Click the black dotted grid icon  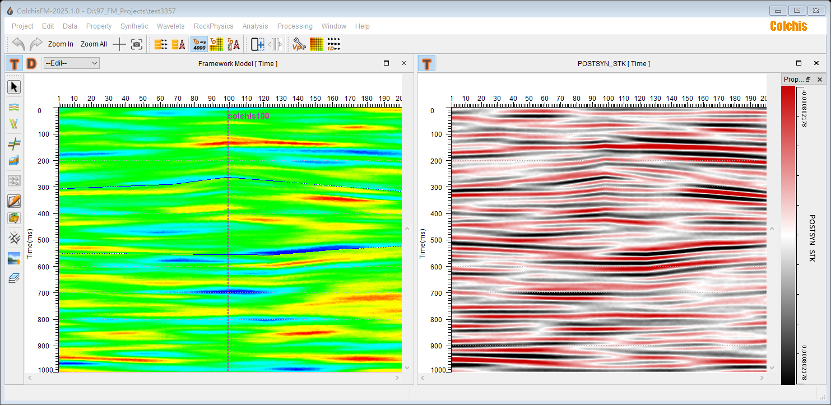333,44
